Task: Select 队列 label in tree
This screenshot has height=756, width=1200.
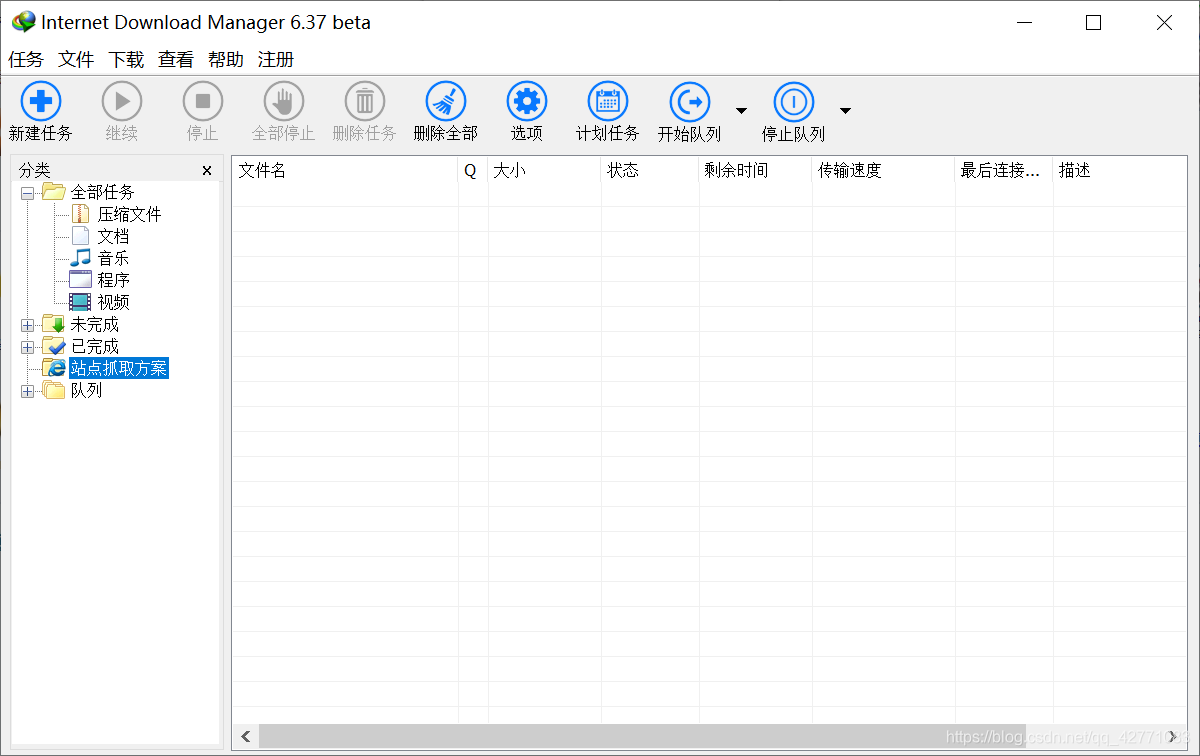Action: click(x=86, y=390)
